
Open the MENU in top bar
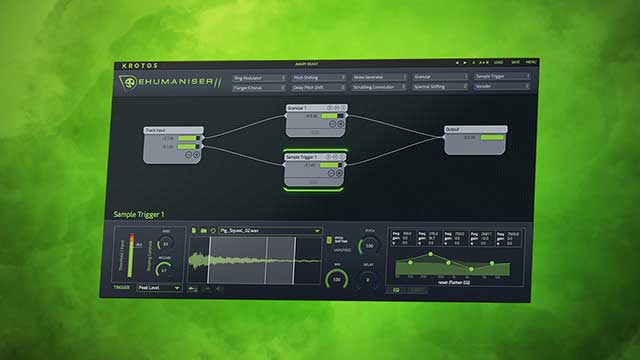click(531, 62)
